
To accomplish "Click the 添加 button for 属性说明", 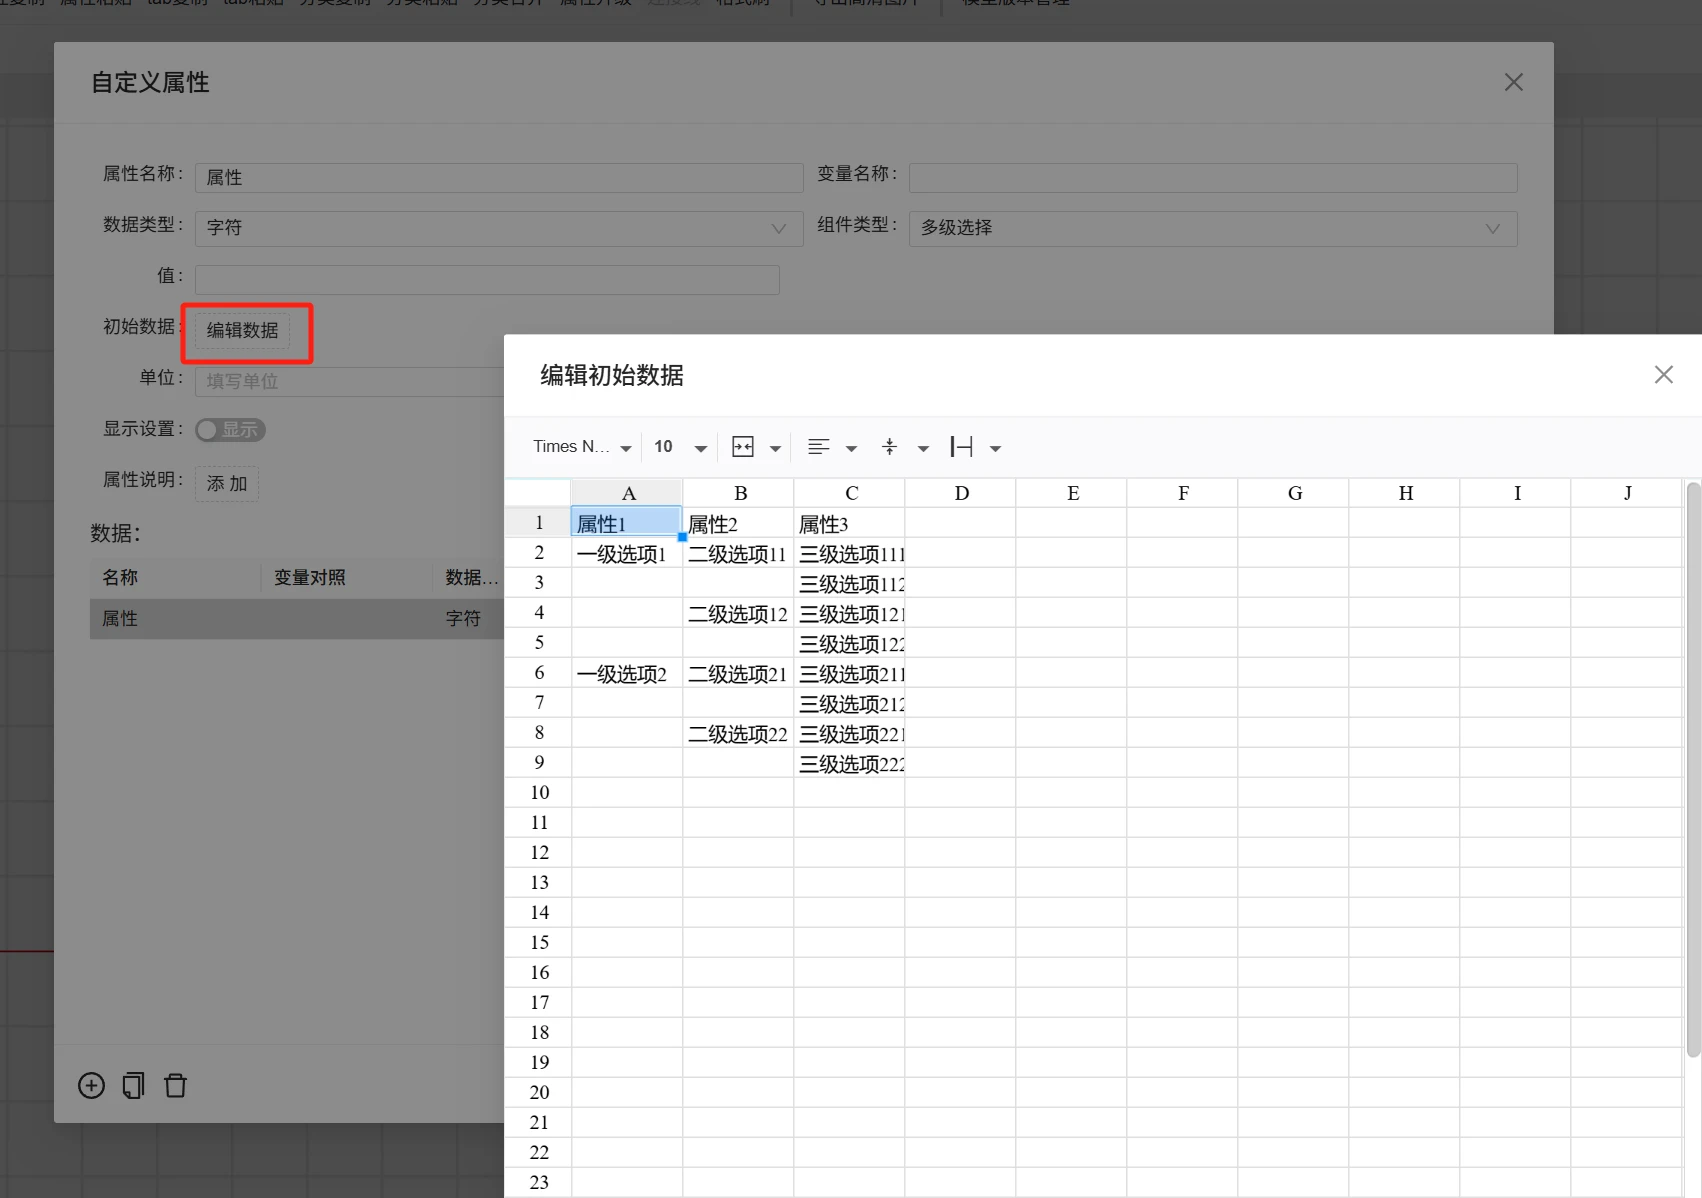I will tap(227, 484).
